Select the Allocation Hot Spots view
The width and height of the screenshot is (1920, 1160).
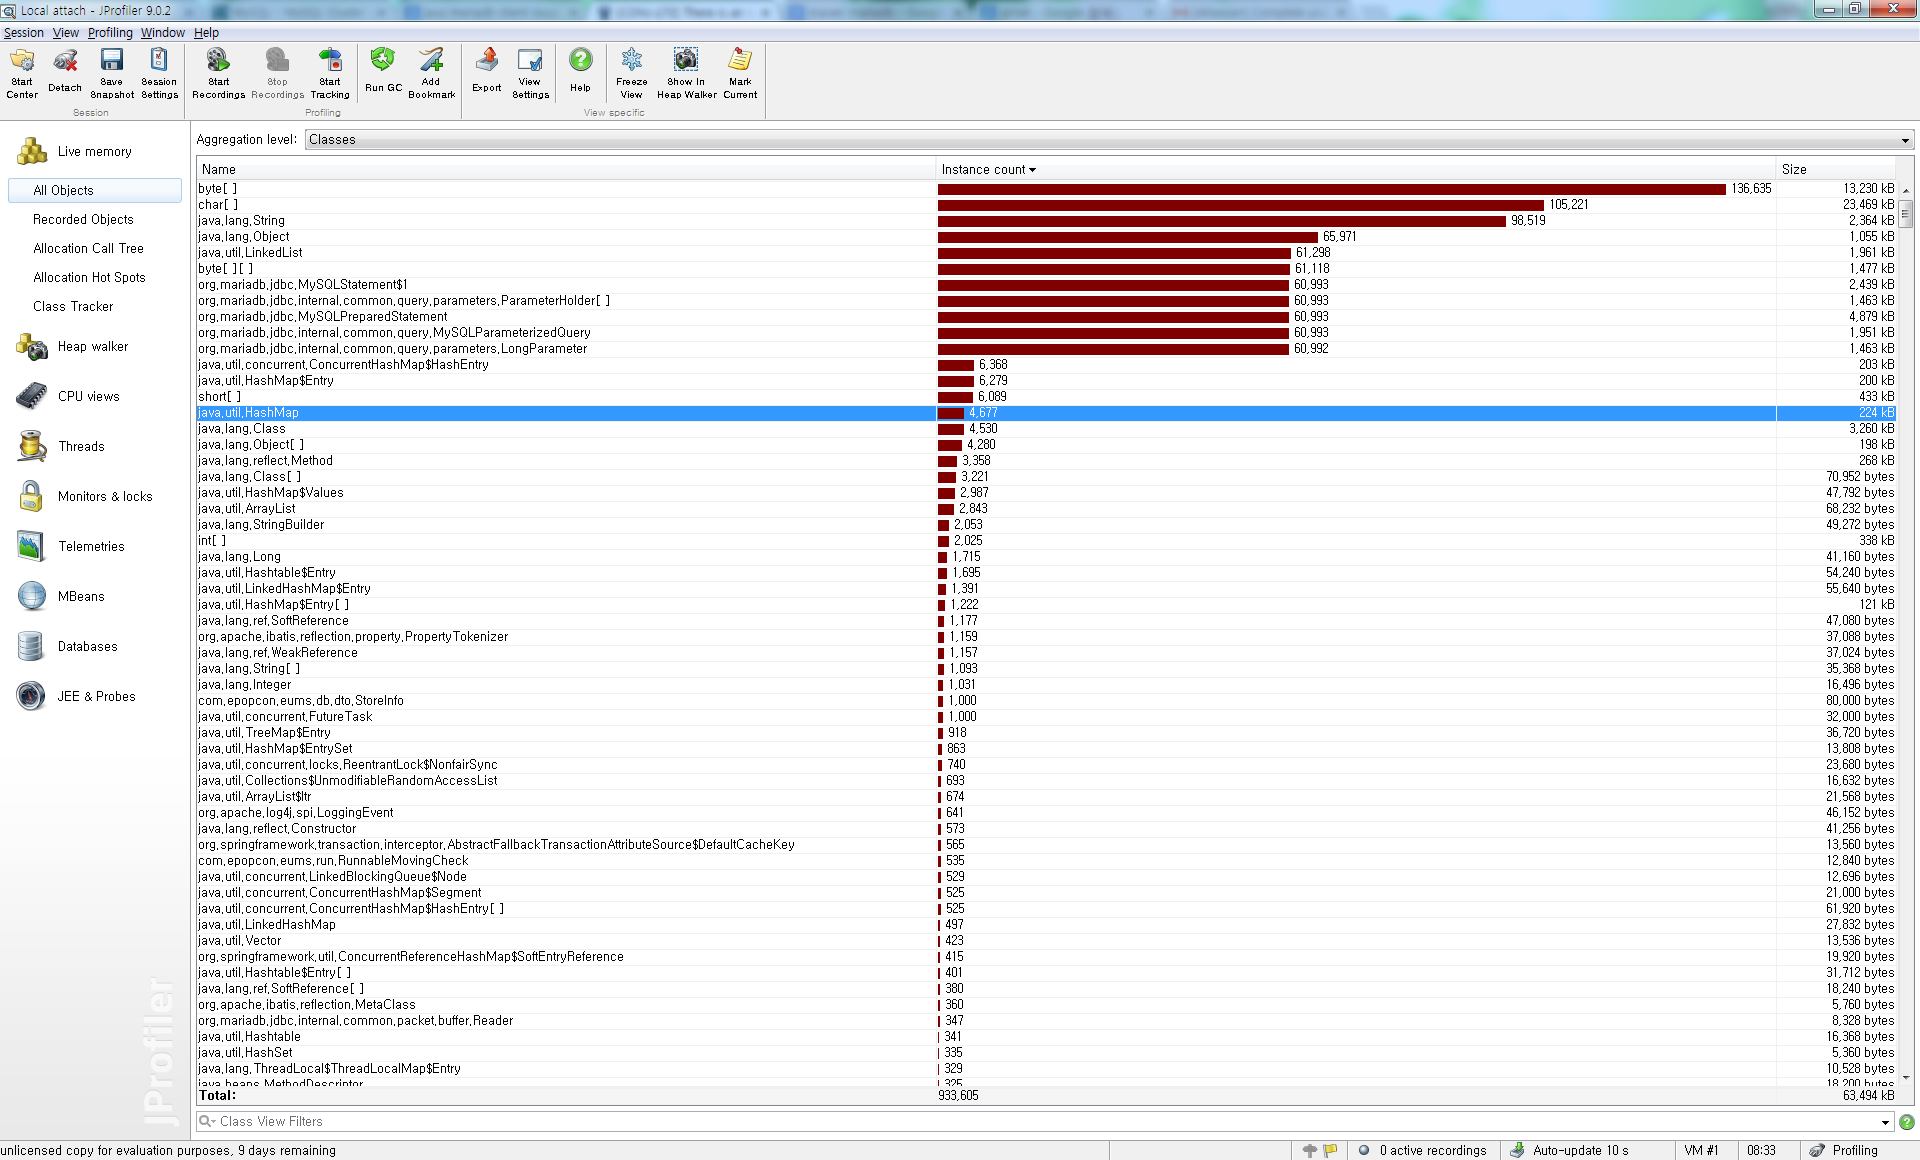click(89, 277)
